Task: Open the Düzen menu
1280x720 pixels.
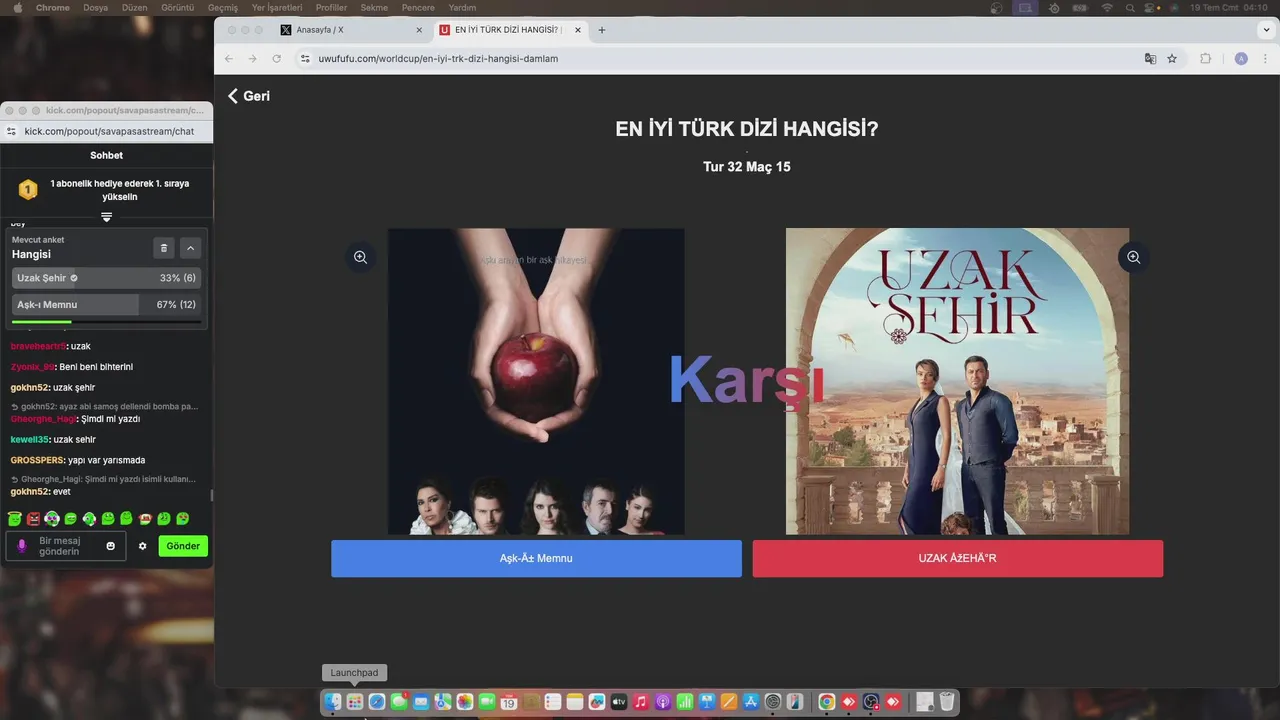Action: tap(134, 7)
